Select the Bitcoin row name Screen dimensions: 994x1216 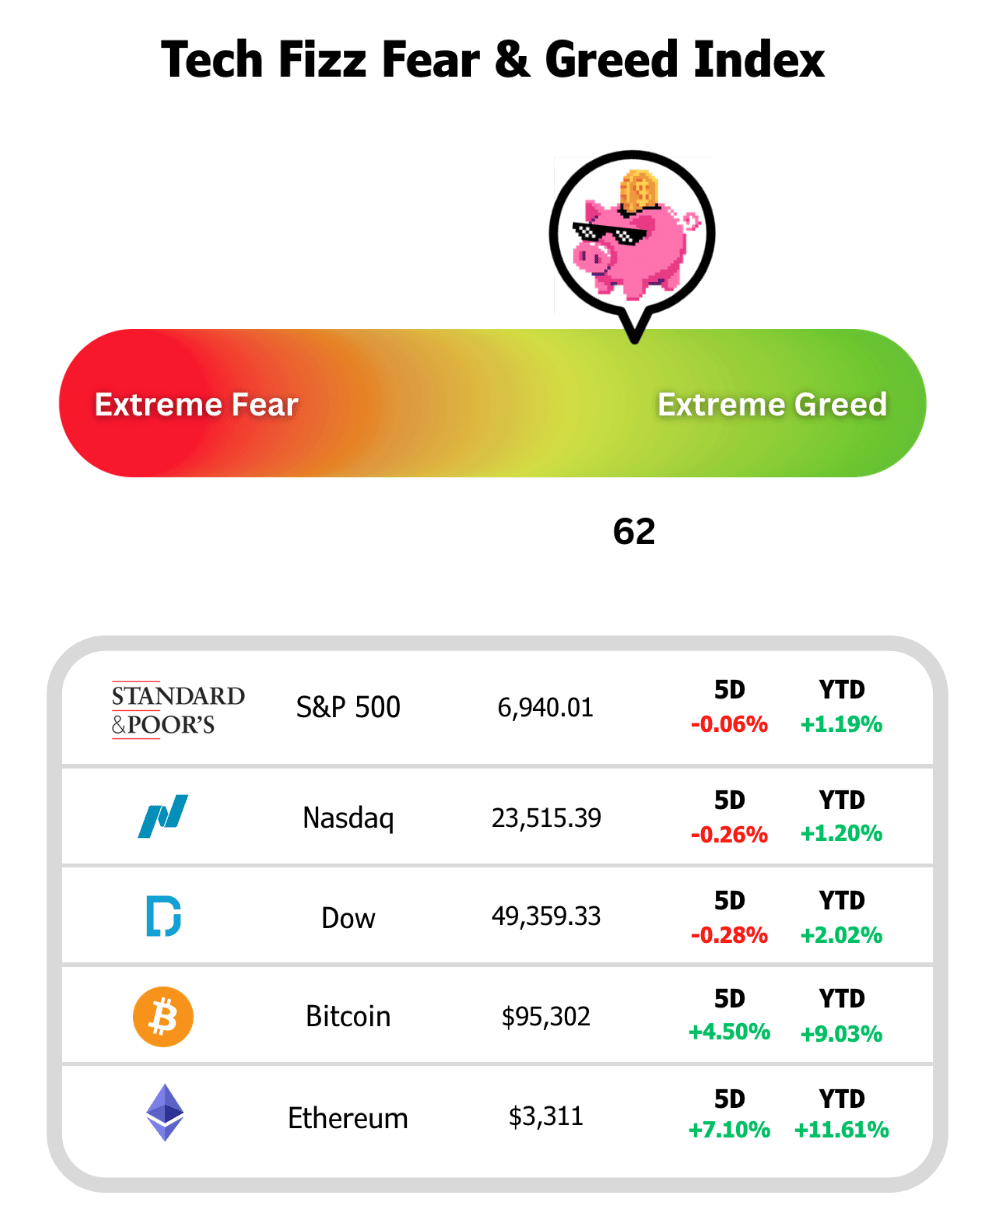click(x=348, y=1017)
